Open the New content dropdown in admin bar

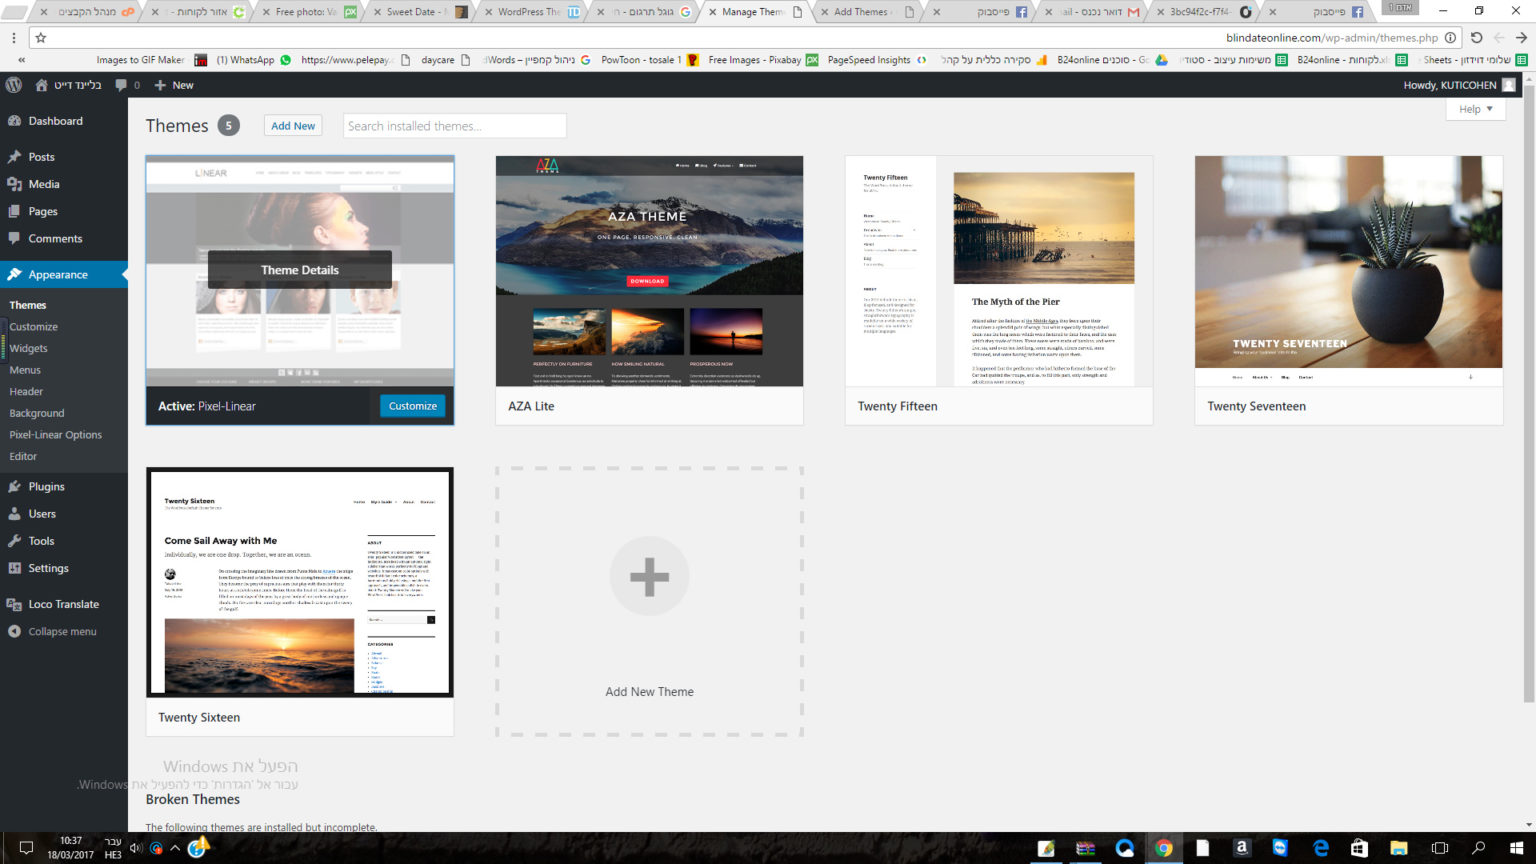174,85
